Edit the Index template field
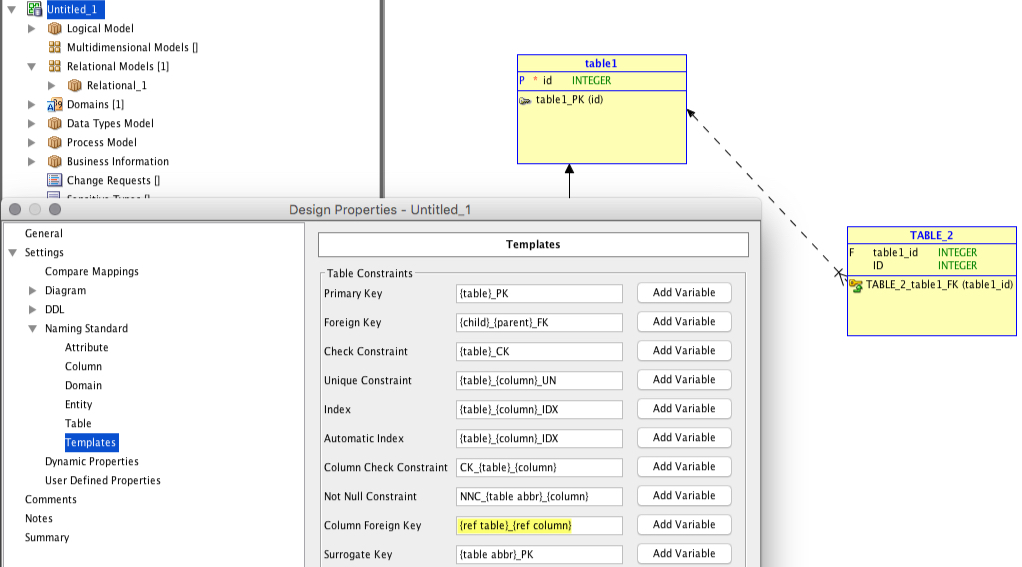 tap(539, 410)
